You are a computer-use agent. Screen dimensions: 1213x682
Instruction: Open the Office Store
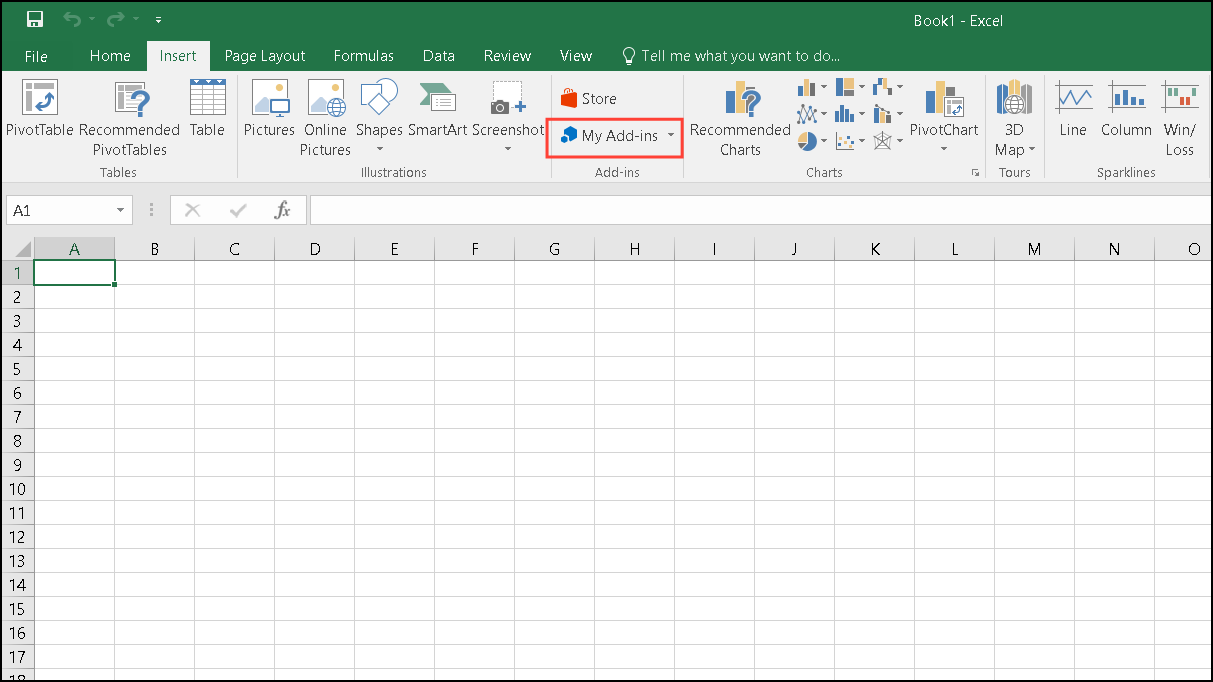(589, 98)
